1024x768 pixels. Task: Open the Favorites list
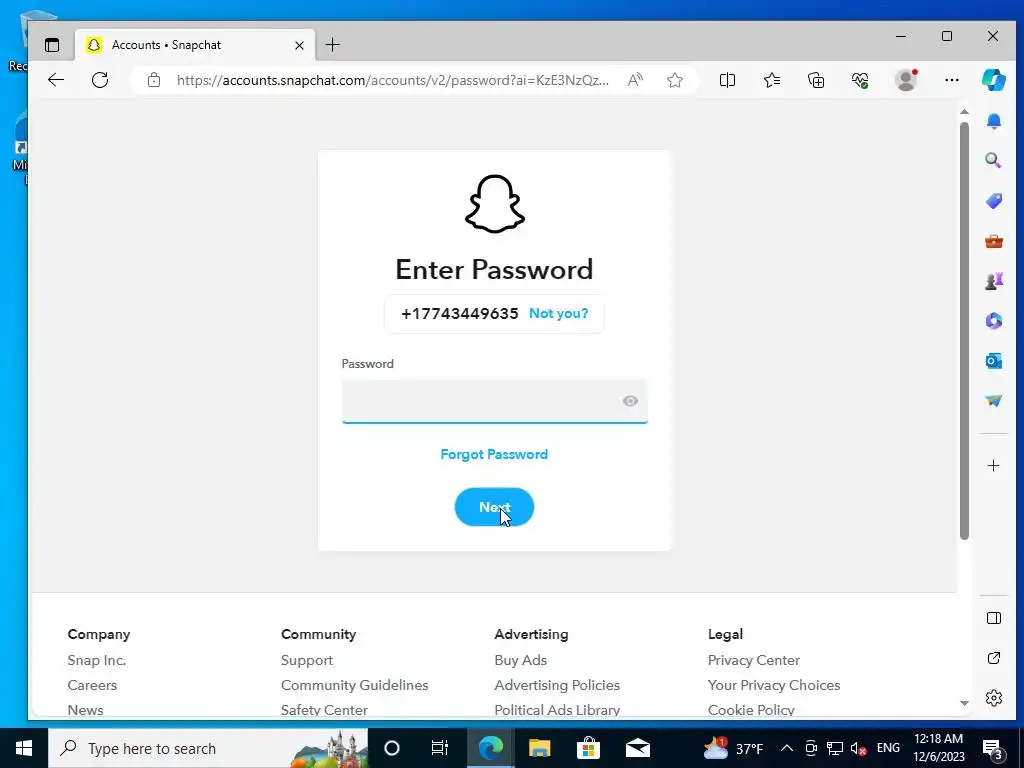pos(772,80)
